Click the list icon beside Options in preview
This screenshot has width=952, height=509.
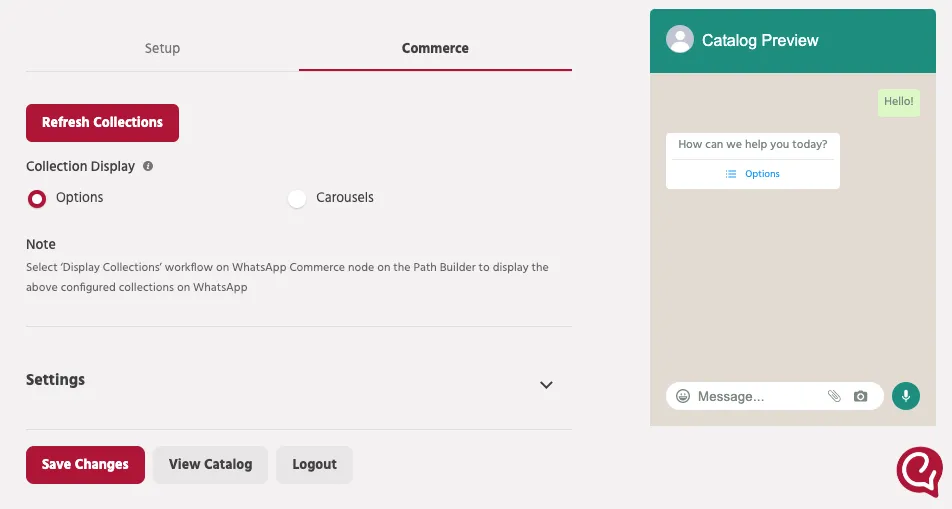(x=731, y=174)
